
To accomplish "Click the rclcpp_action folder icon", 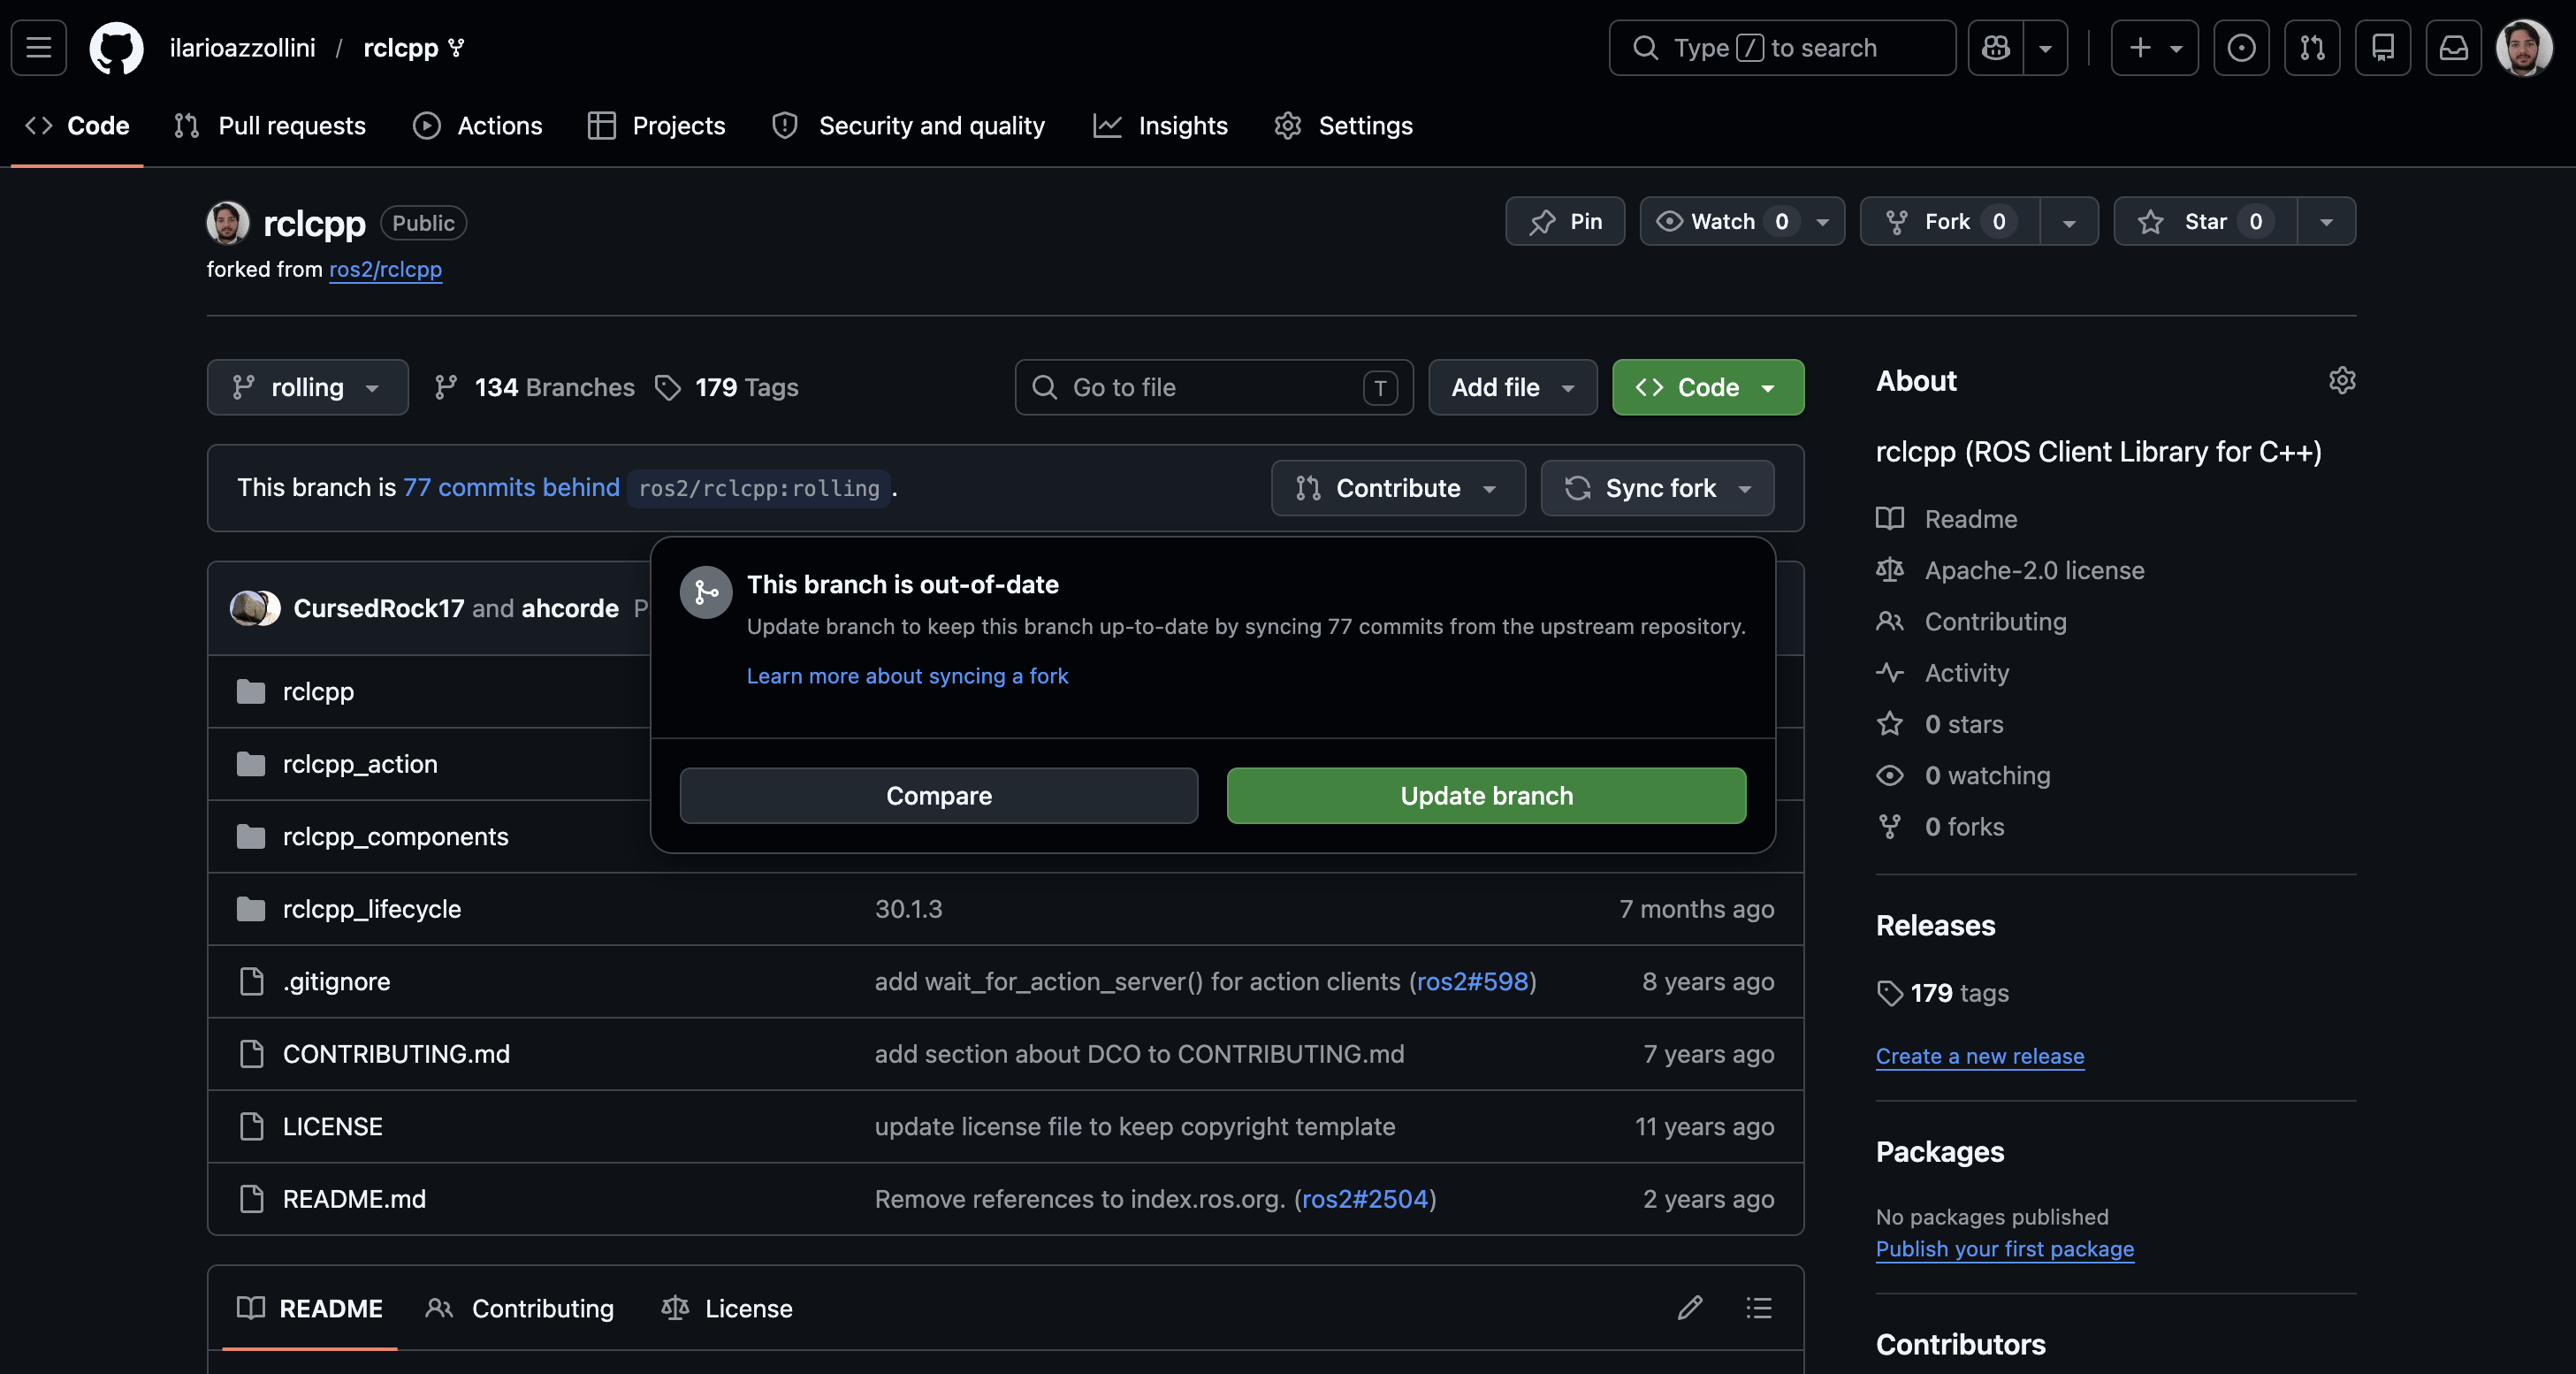I will coord(251,764).
